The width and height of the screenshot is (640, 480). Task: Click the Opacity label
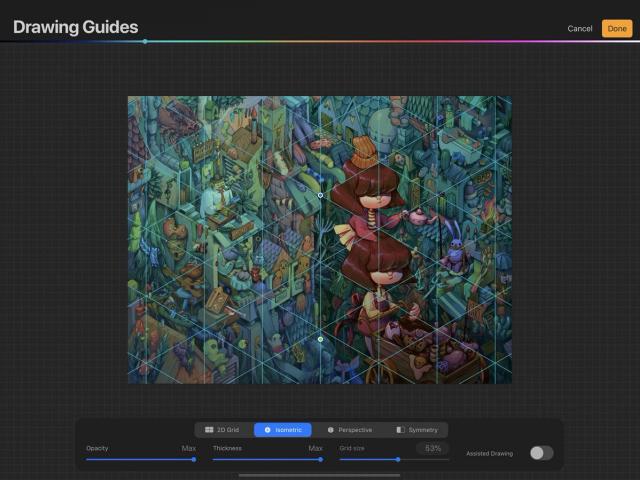97,448
